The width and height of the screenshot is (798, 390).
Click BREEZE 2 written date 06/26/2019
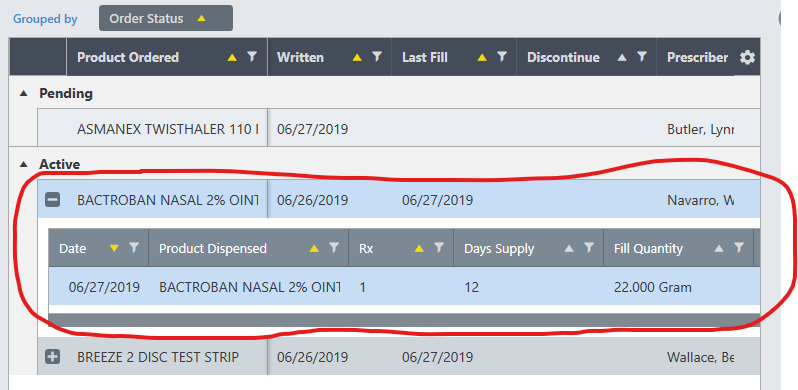pyautogui.click(x=312, y=358)
